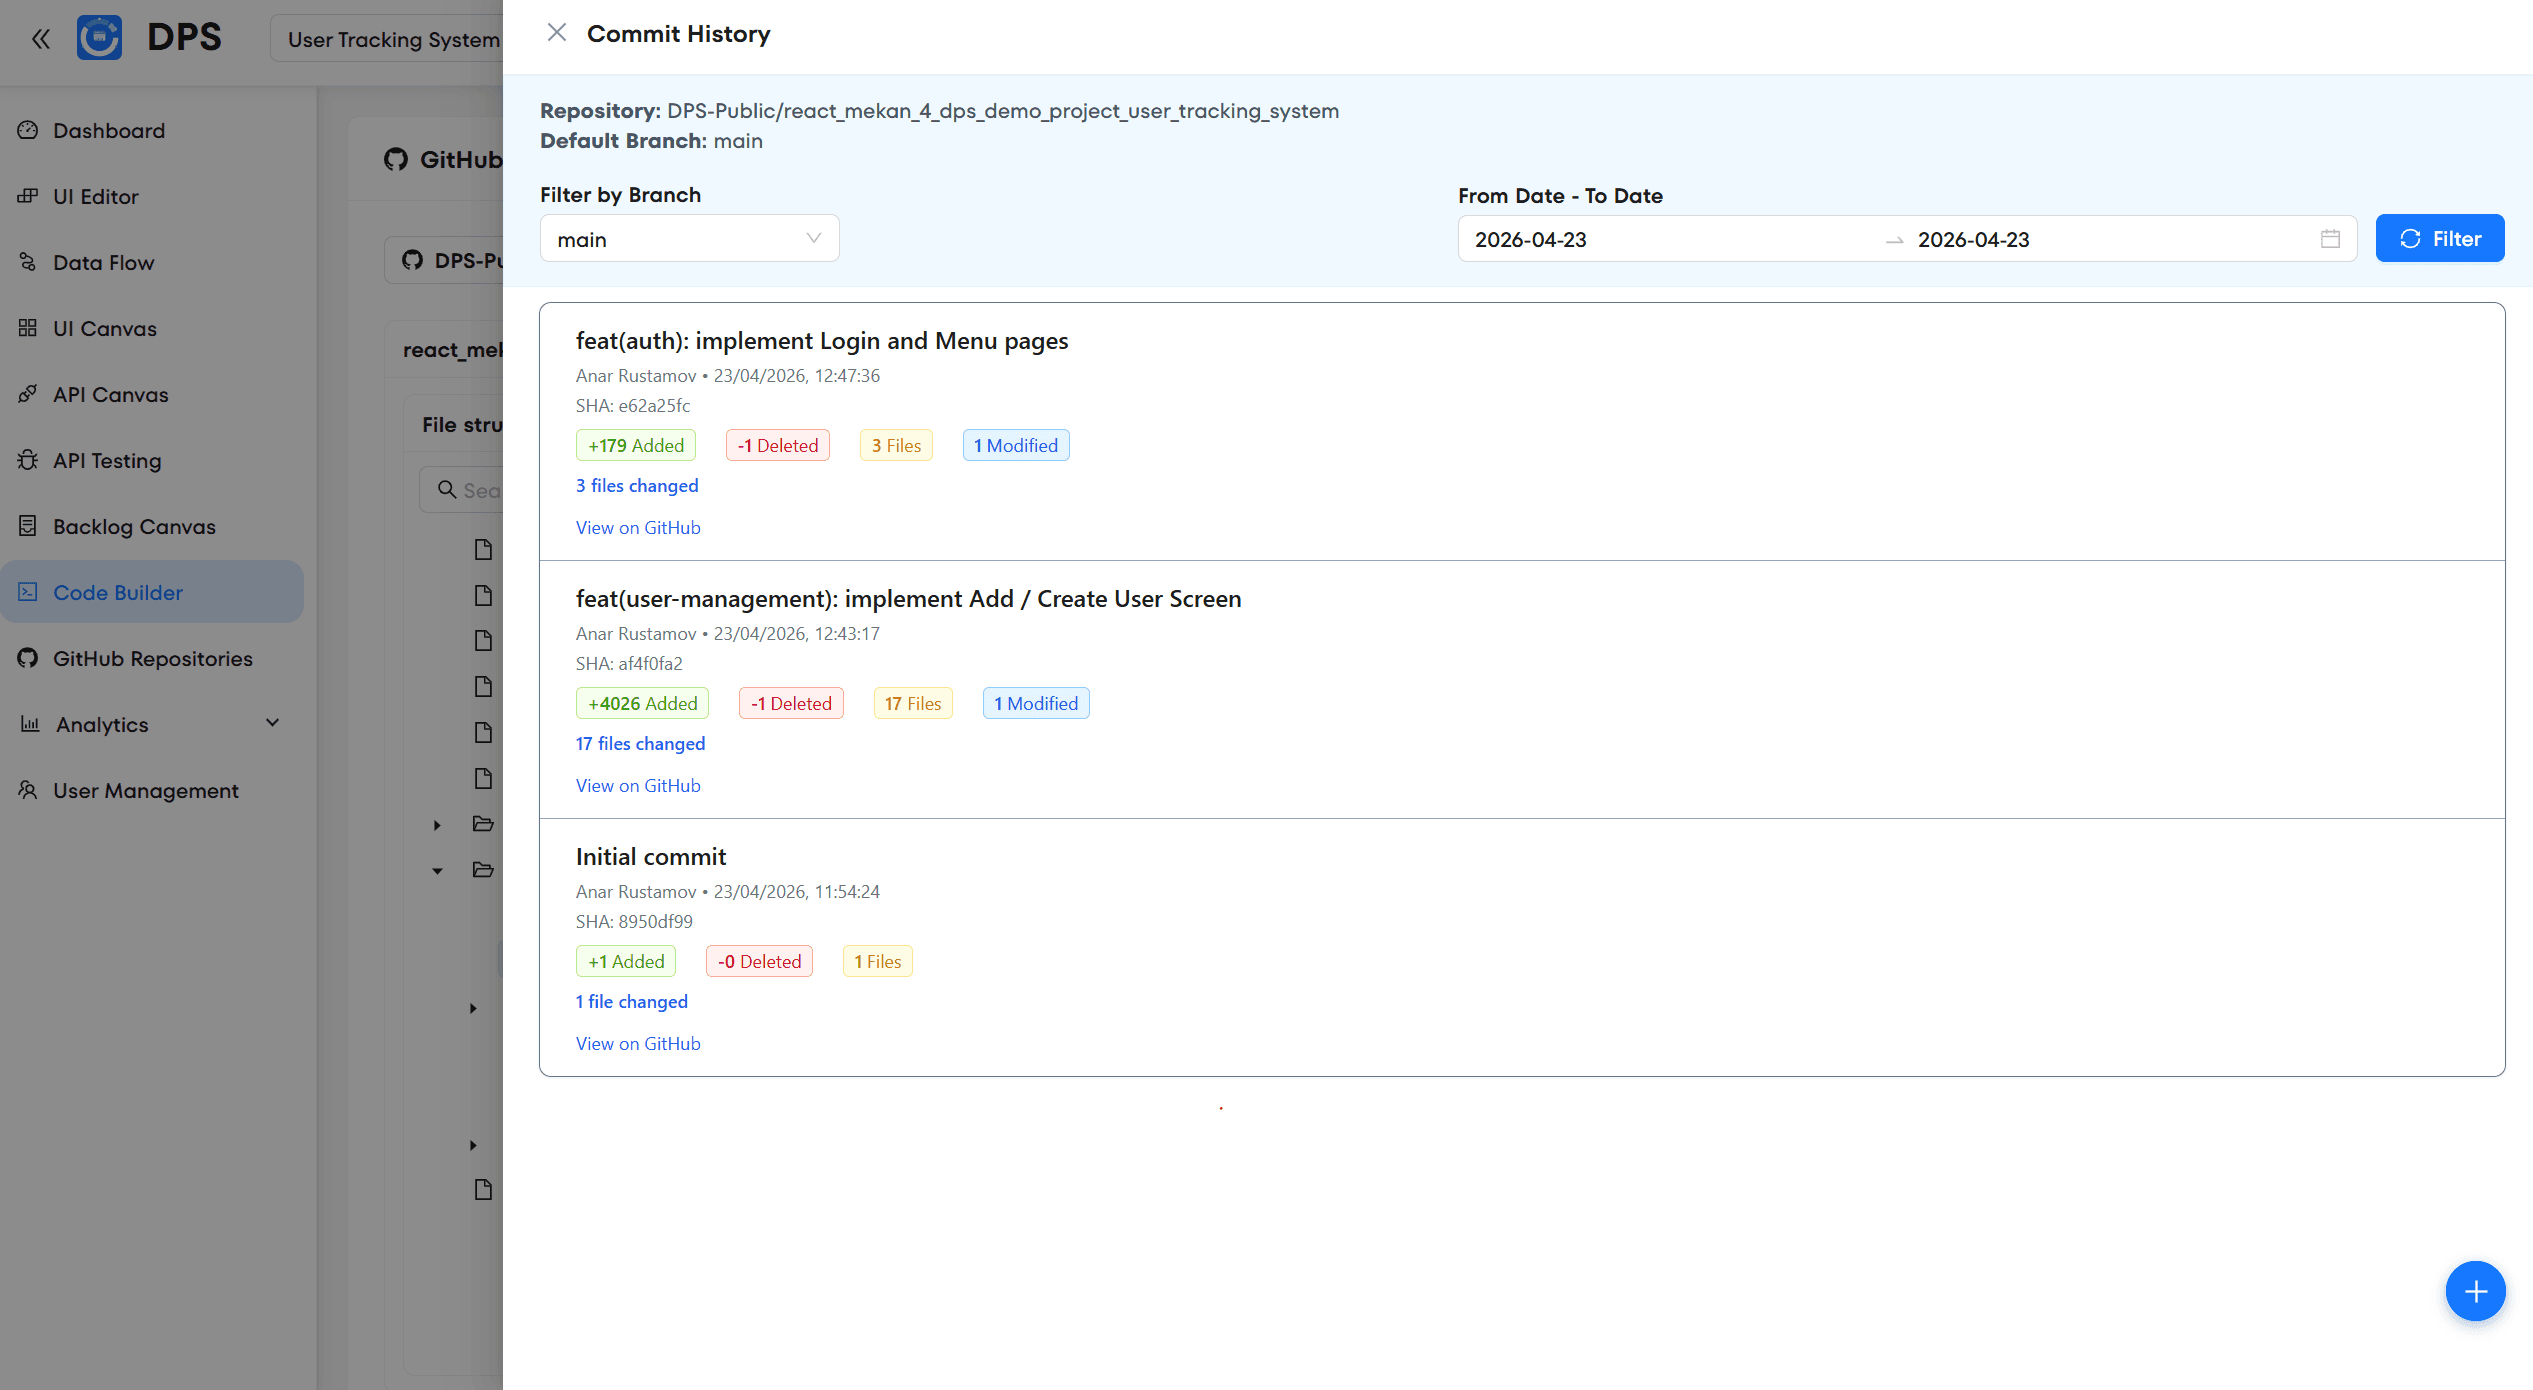Click 'SHA: e62a25fc' text
The height and width of the screenshot is (1390, 2533).
[633, 406]
